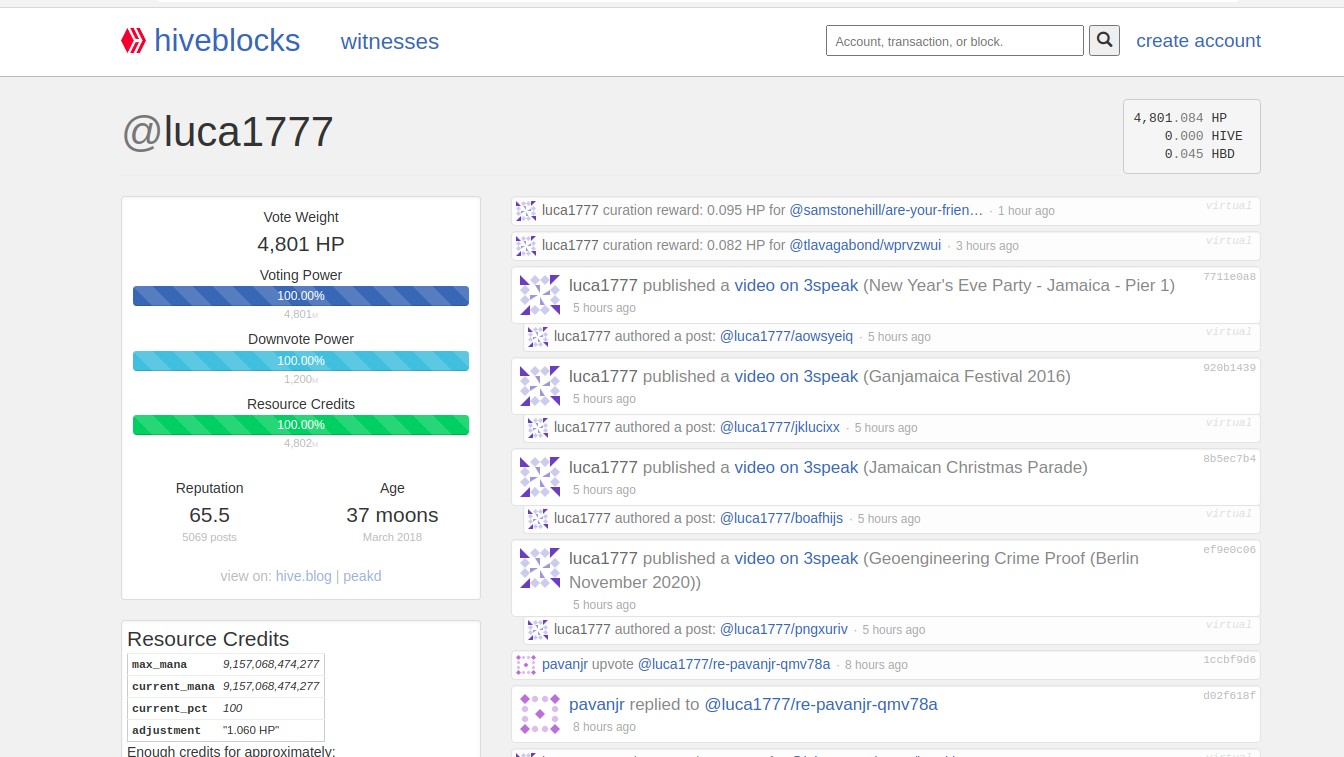This screenshot has width=1344, height=757.
Task: Click avatar beside tlavagabond curation reward
Action: [526, 246]
